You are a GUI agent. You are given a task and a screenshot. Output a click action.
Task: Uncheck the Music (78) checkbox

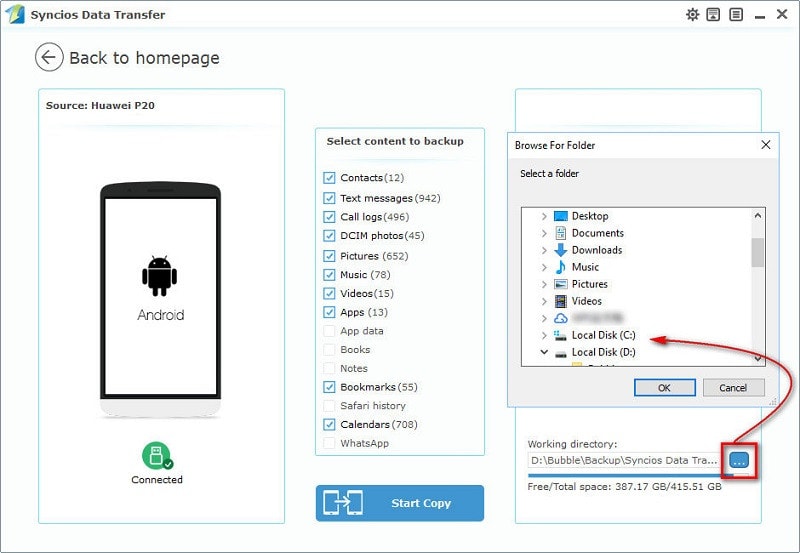click(329, 275)
